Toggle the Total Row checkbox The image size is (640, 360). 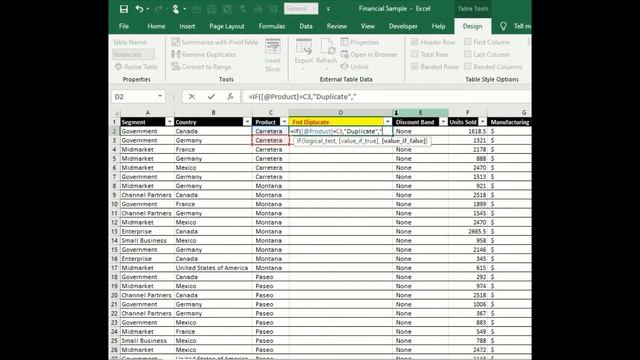click(415, 54)
